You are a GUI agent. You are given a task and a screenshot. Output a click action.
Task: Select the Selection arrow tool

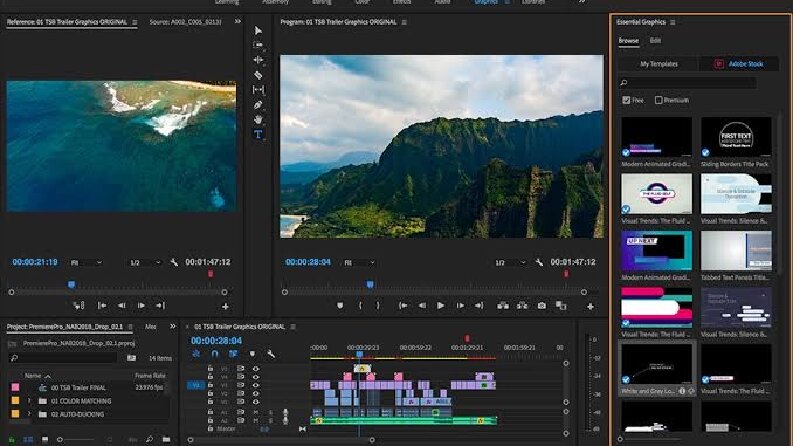(258, 30)
